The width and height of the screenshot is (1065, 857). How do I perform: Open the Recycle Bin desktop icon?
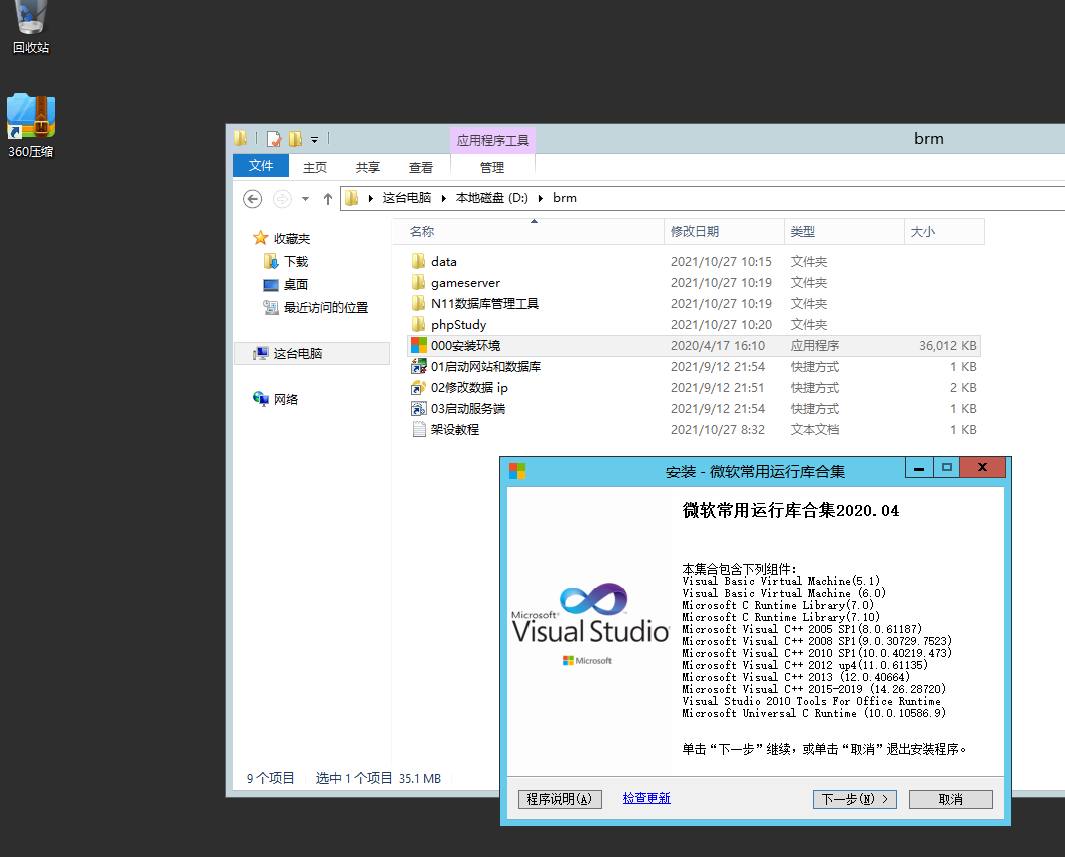point(31,26)
